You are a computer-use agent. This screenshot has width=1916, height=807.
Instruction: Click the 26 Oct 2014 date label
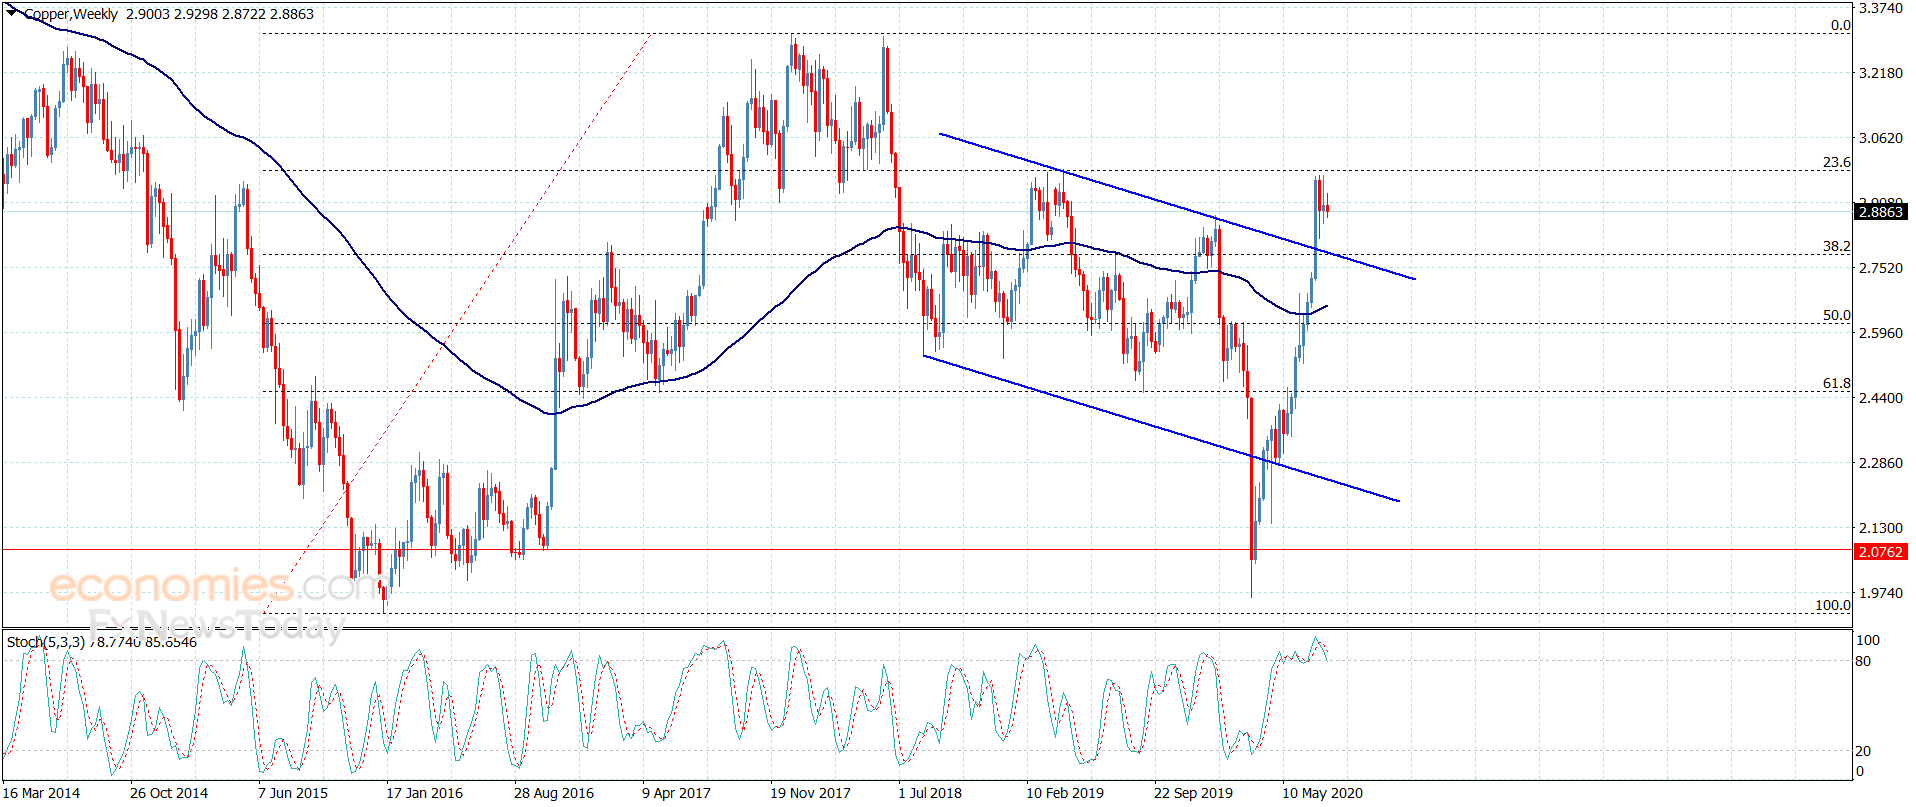click(x=169, y=793)
